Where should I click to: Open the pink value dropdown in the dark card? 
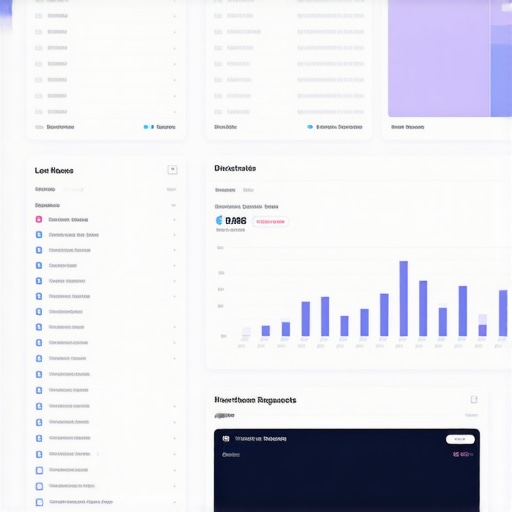pos(463,454)
